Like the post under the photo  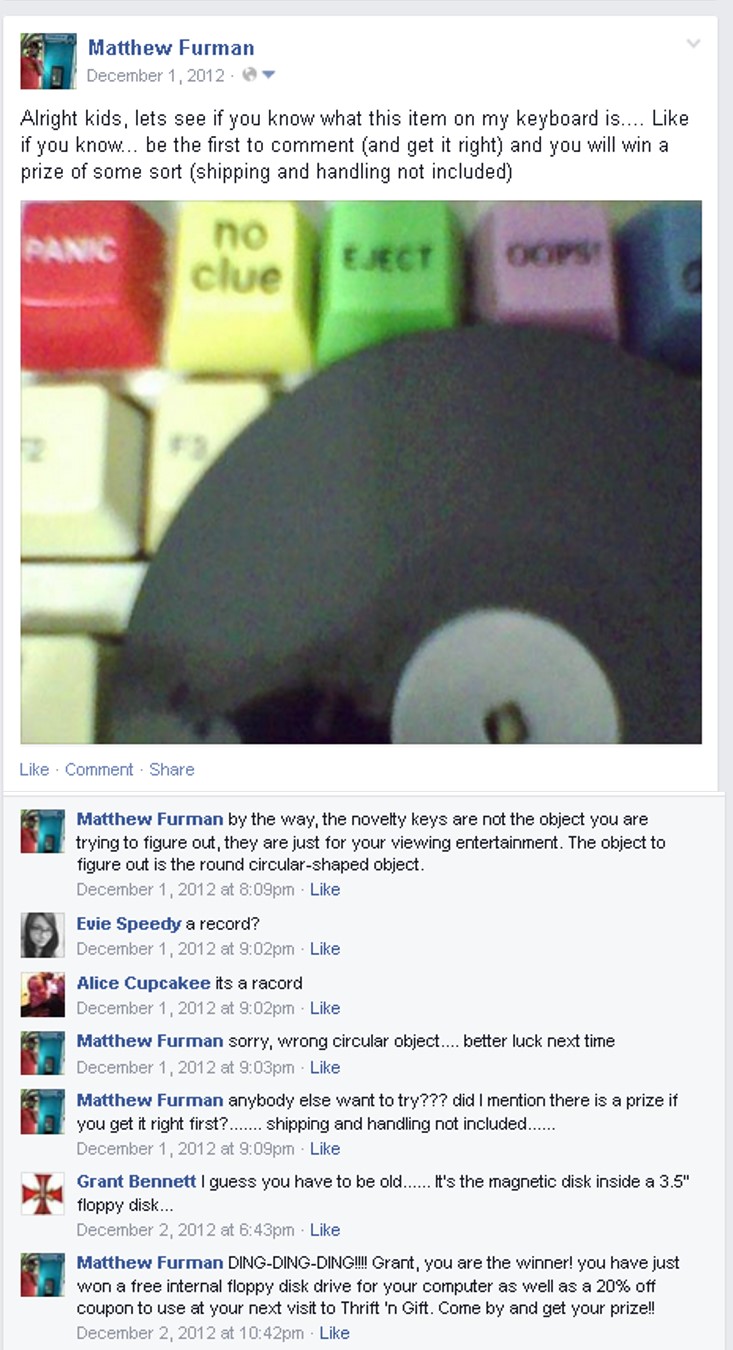tap(34, 769)
